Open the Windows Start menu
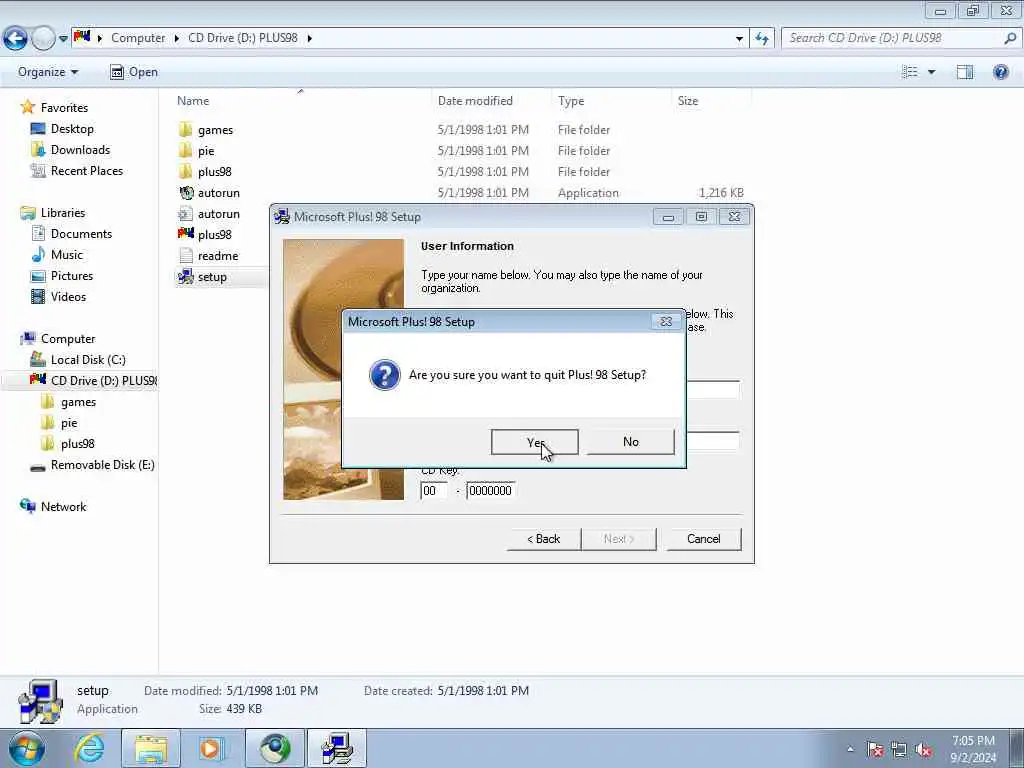Screen dimensions: 1024x768 27,748
